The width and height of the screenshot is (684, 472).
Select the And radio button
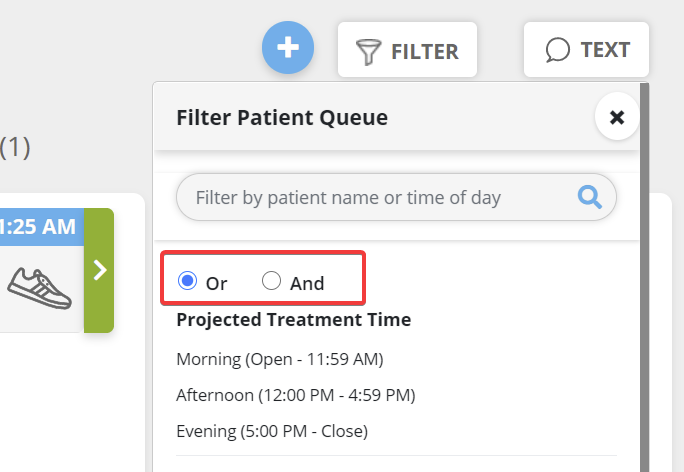coord(271,280)
